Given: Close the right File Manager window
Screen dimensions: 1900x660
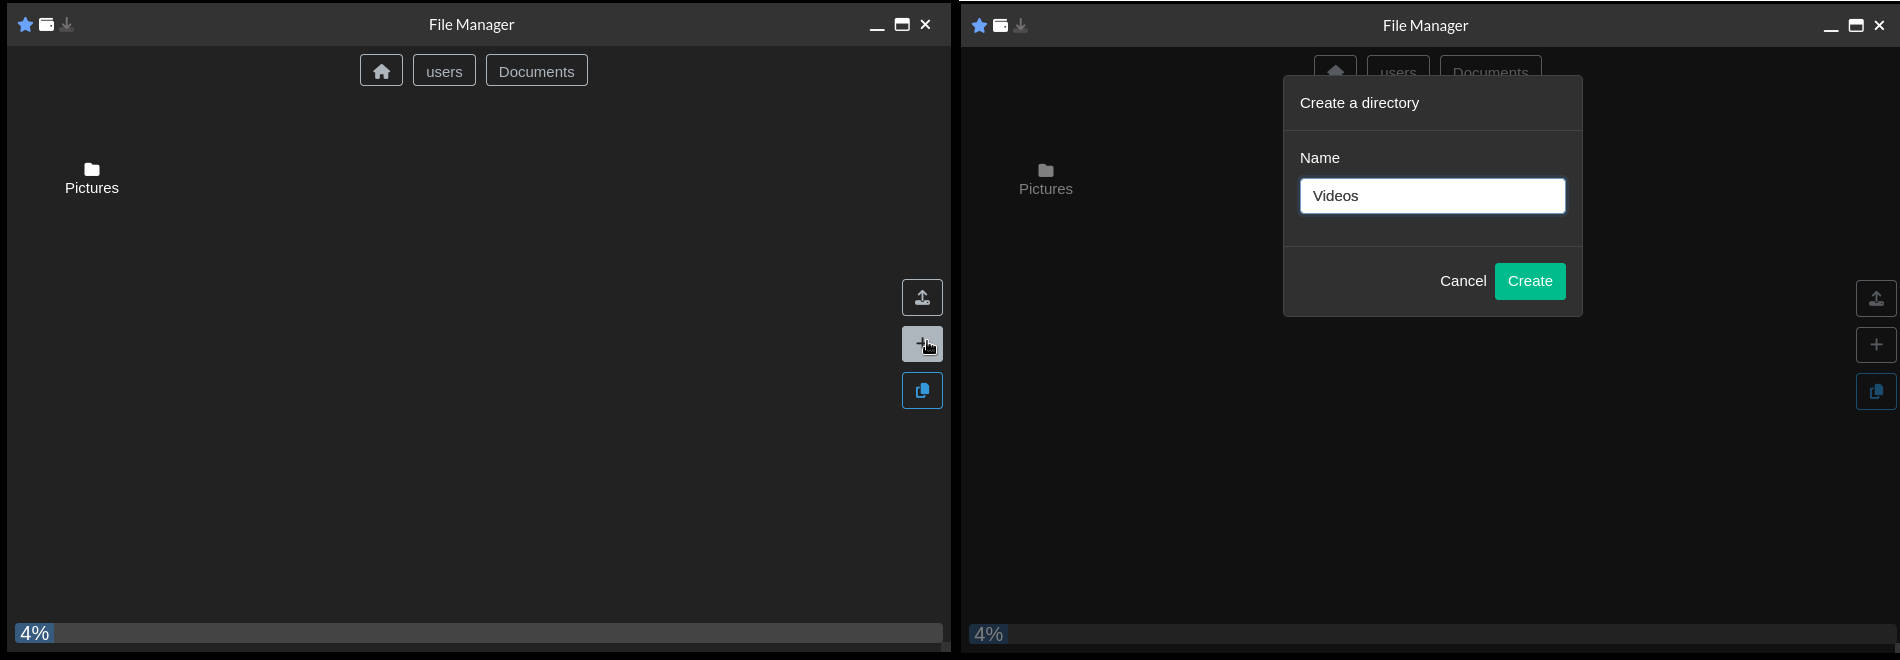Looking at the screenshot, I should (x=1879, y=26).
